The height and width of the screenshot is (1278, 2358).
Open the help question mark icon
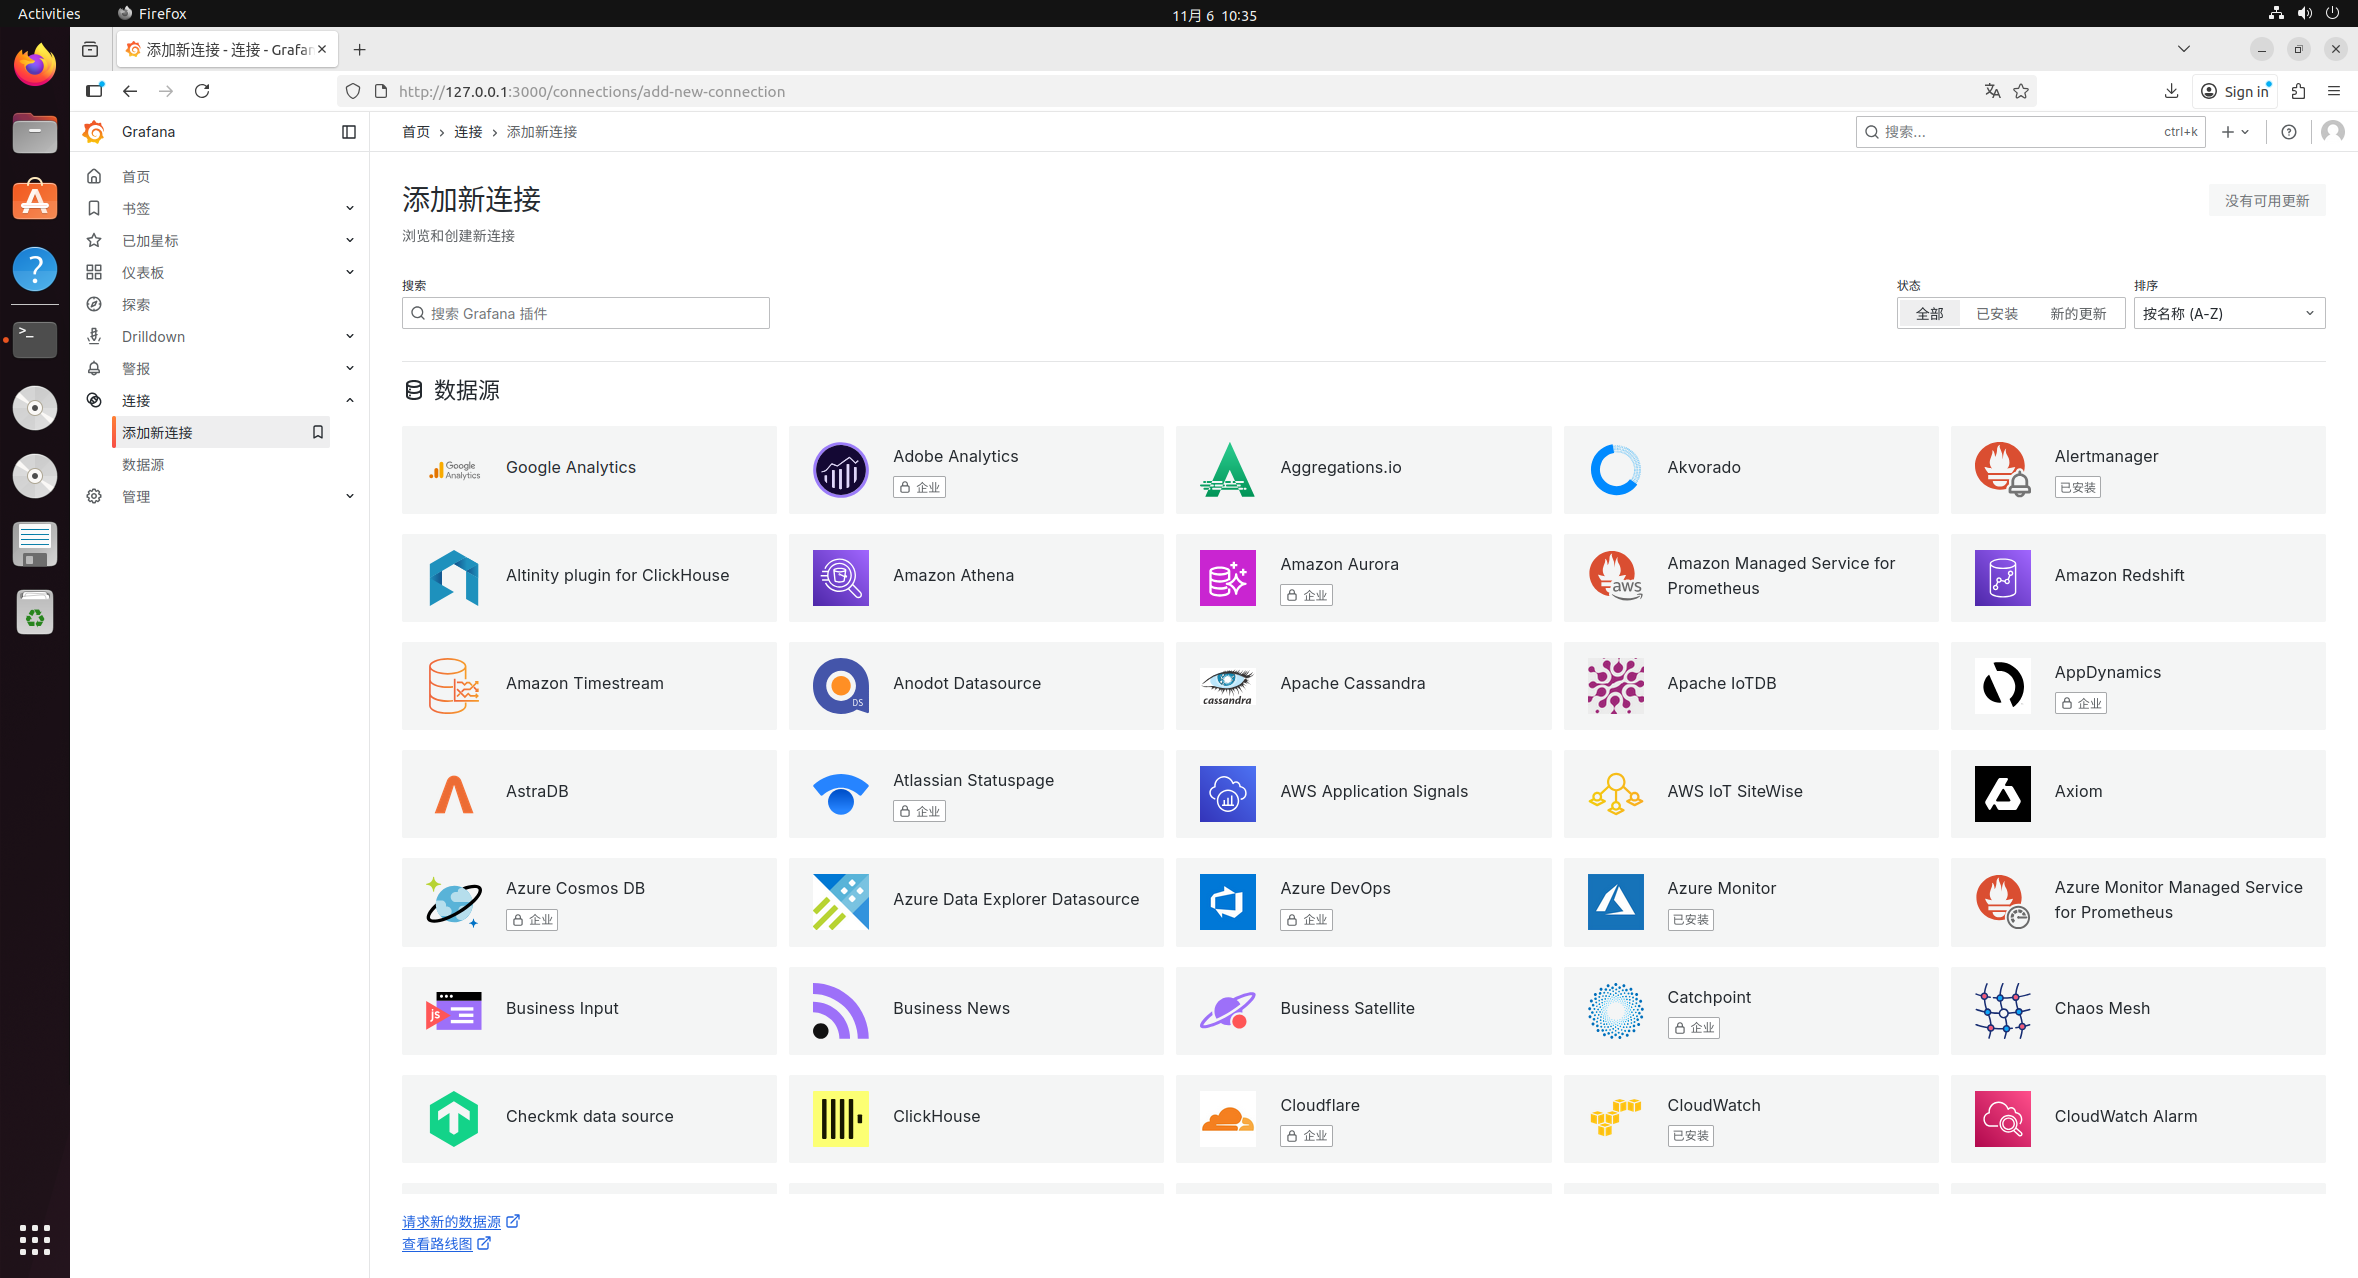(x=2289, y=132)
